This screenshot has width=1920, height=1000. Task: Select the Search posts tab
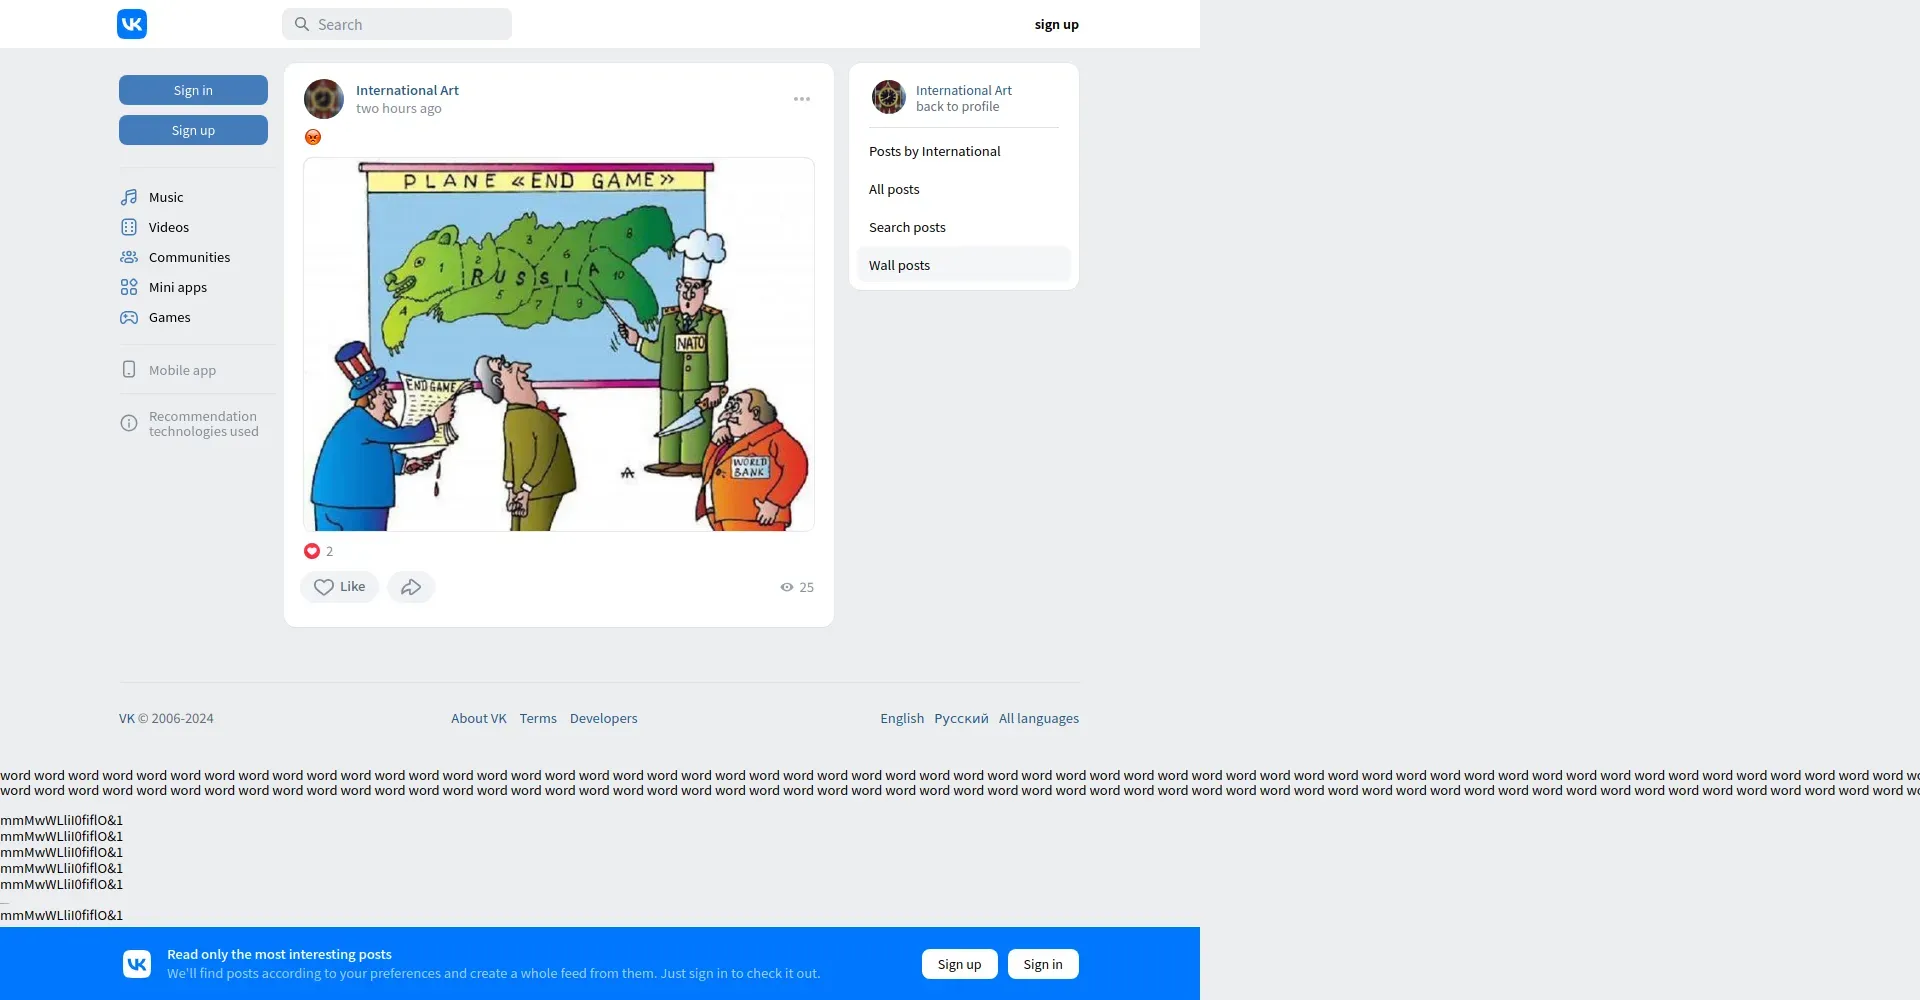[x=964, y=227]
